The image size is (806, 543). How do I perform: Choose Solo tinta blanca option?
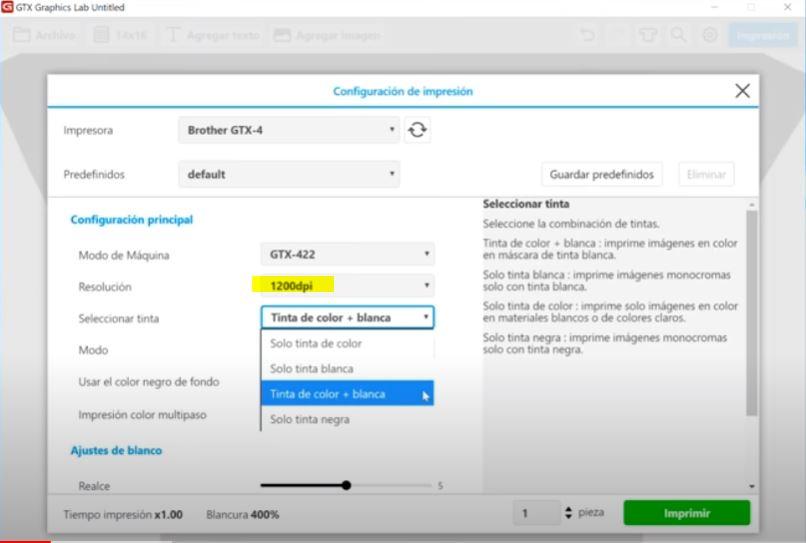347,369
